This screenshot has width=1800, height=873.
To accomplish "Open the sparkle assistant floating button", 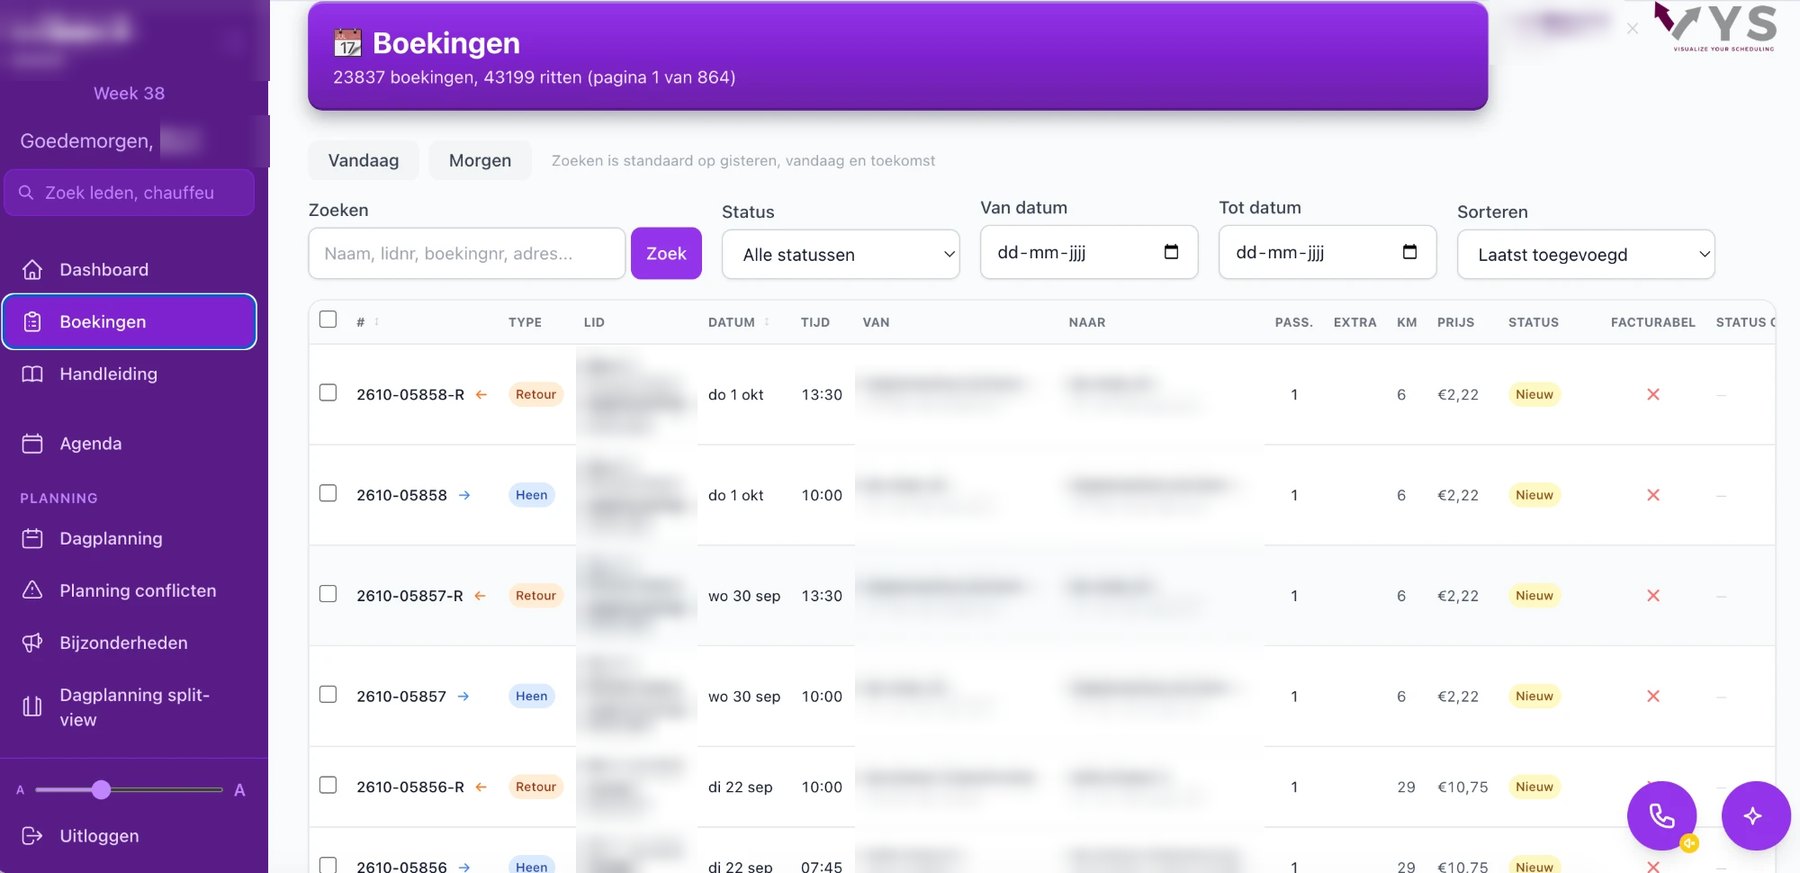I will click(1755, 816).
